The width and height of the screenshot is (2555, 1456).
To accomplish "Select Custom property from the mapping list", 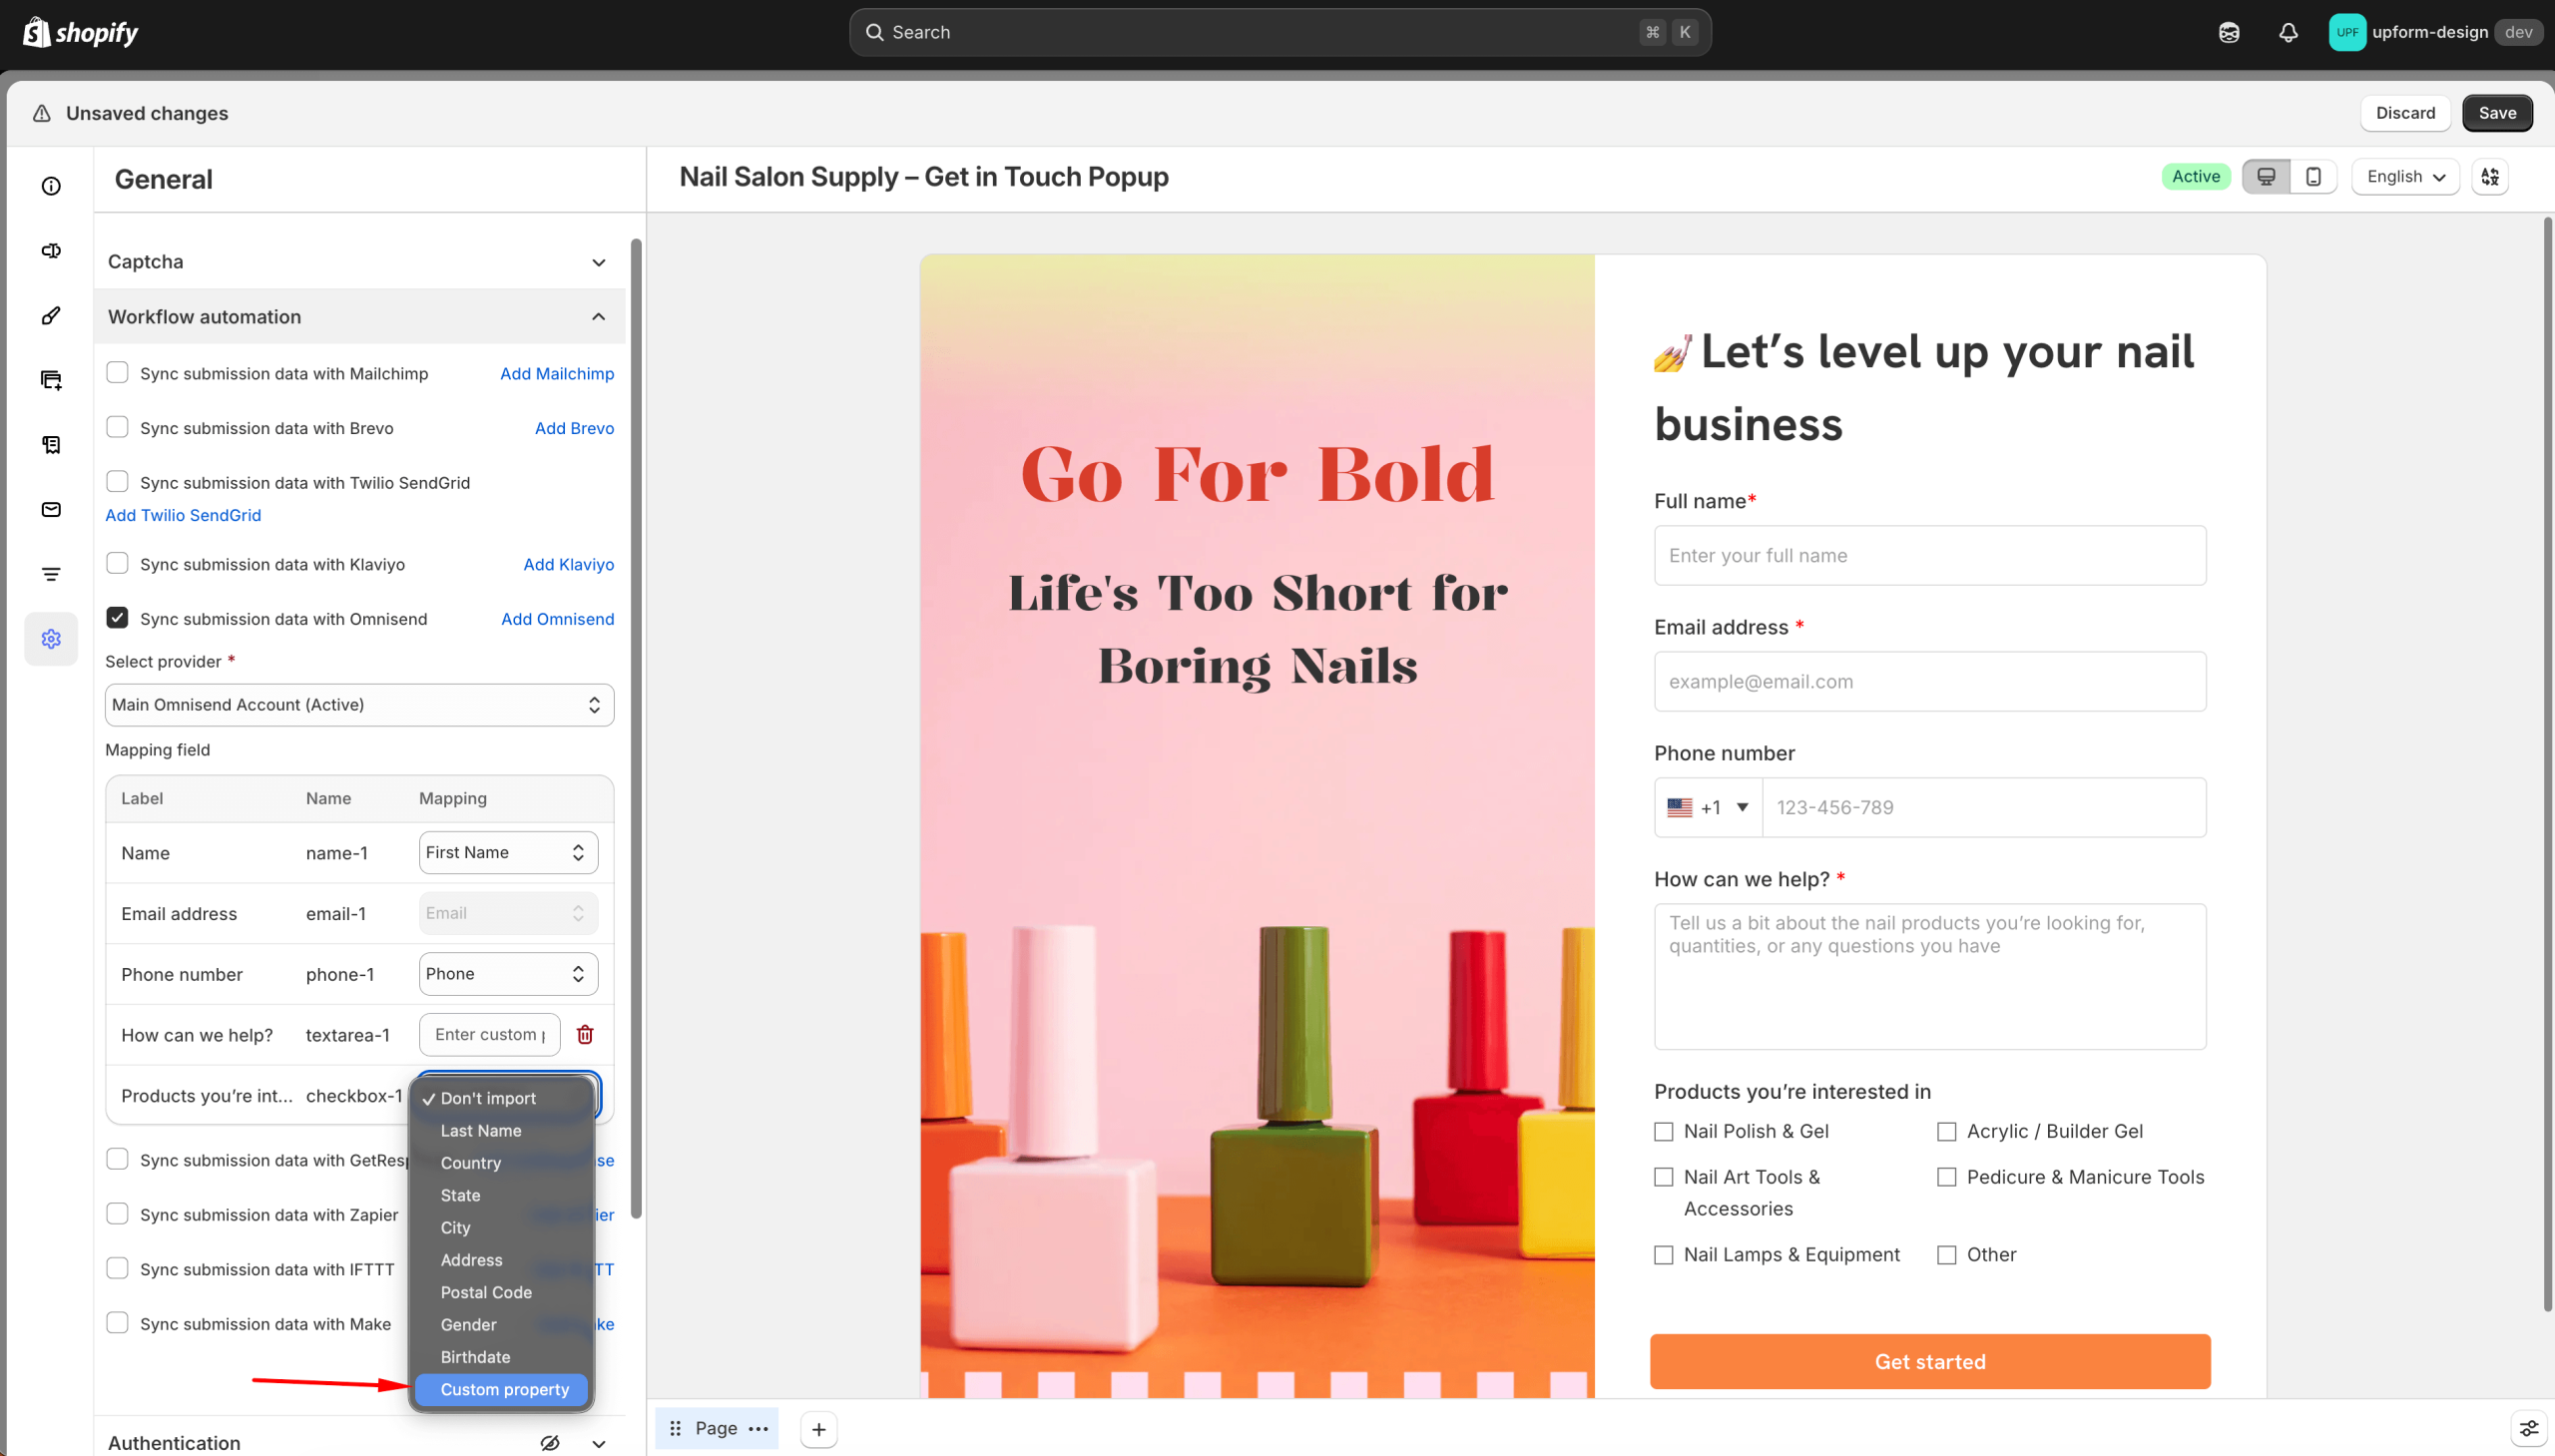I will (x=501, y=1390).
